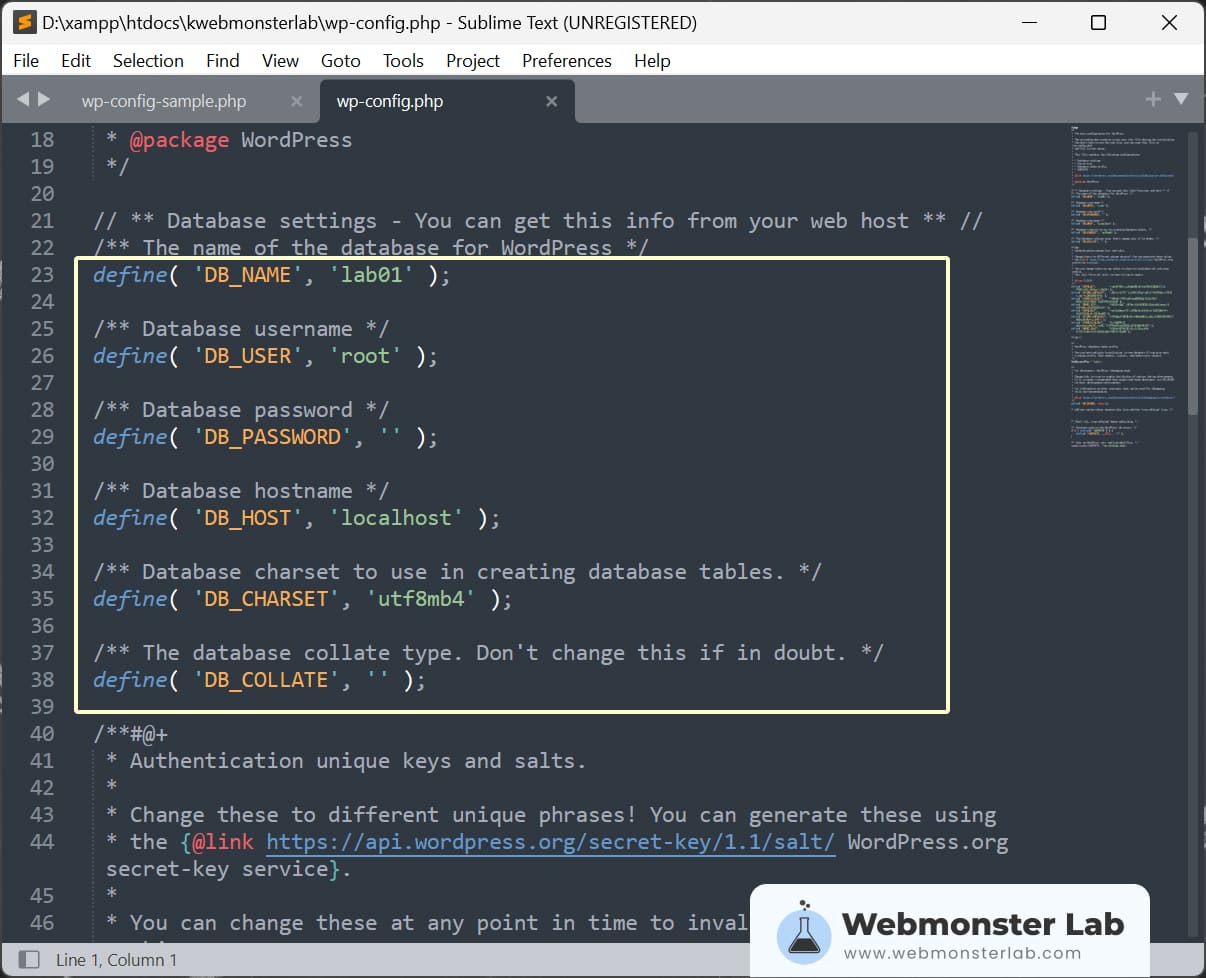Click the api.wordpress.org secret-key link
This screenshot has width=1206, height=978.
[550, 842]
